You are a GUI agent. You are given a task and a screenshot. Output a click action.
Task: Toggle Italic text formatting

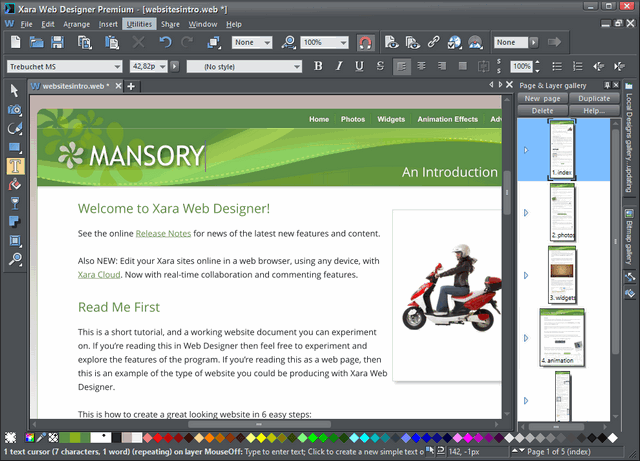[339, 66]
